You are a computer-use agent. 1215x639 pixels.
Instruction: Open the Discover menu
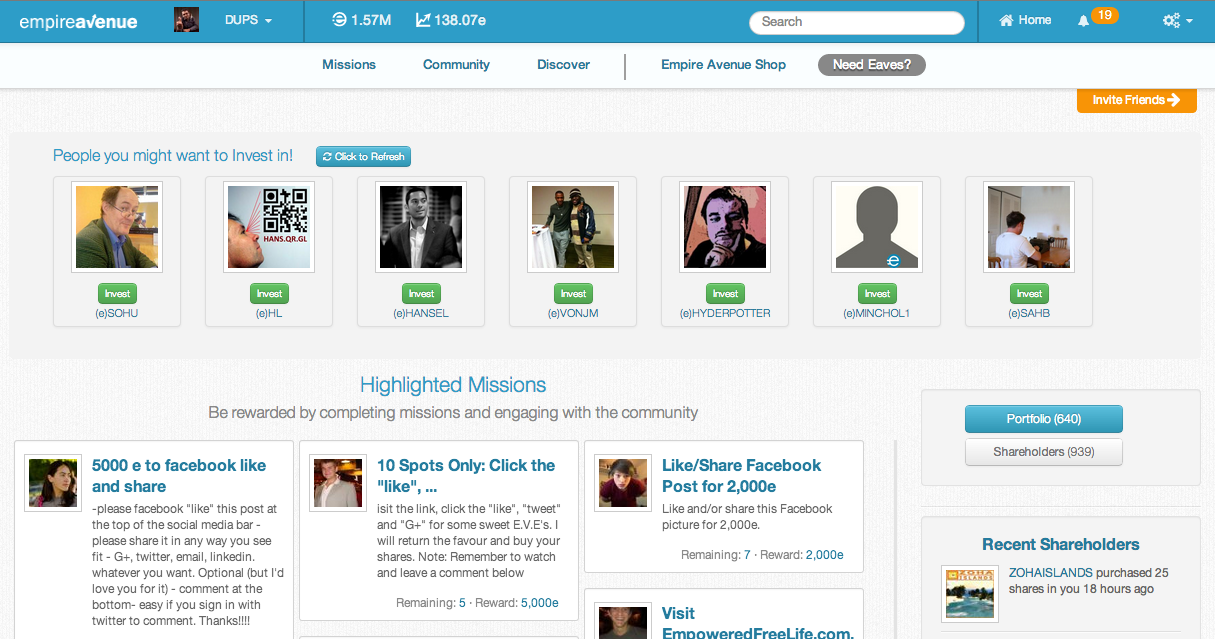pos(563,65)
